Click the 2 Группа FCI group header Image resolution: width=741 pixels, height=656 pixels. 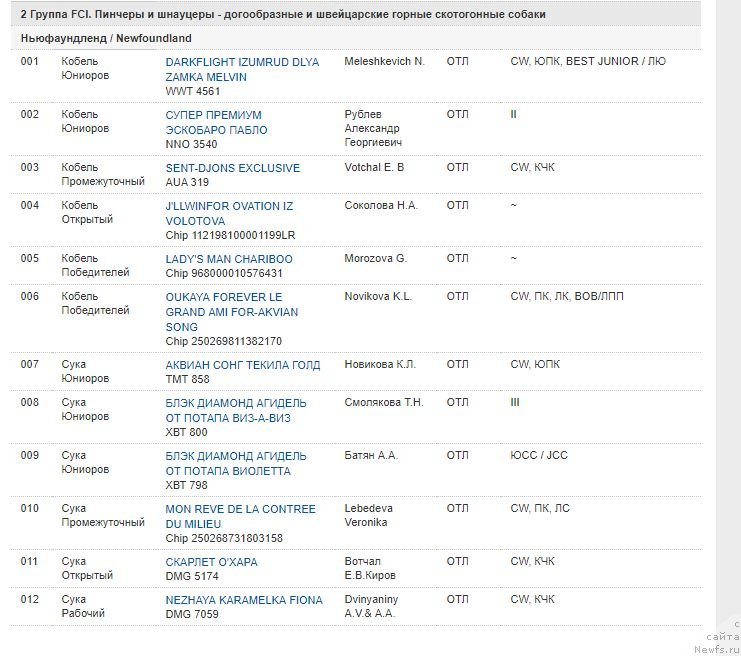[283, 15]
